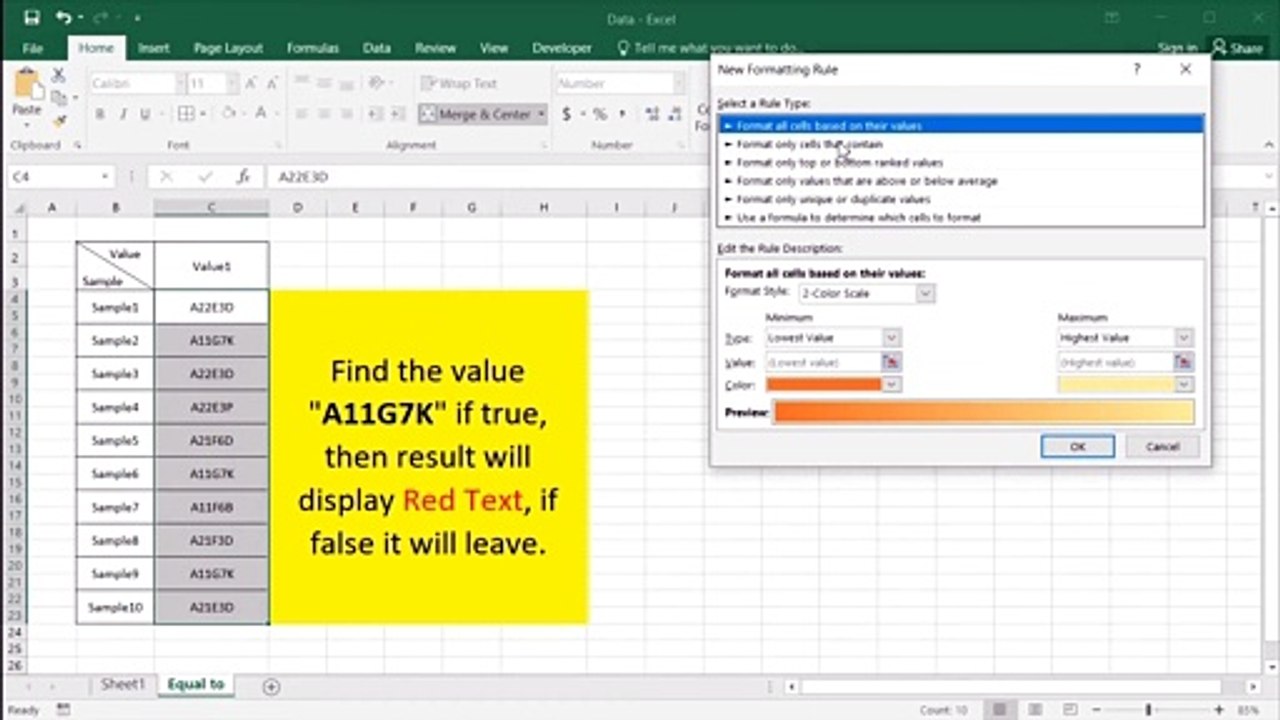Open the File menu

(32, 47)
